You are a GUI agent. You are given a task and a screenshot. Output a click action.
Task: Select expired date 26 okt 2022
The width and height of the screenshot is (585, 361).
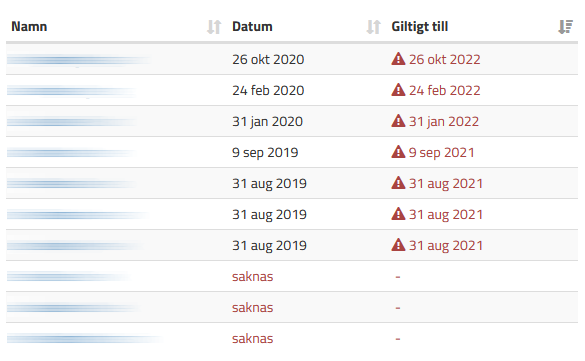coord(444,59)
